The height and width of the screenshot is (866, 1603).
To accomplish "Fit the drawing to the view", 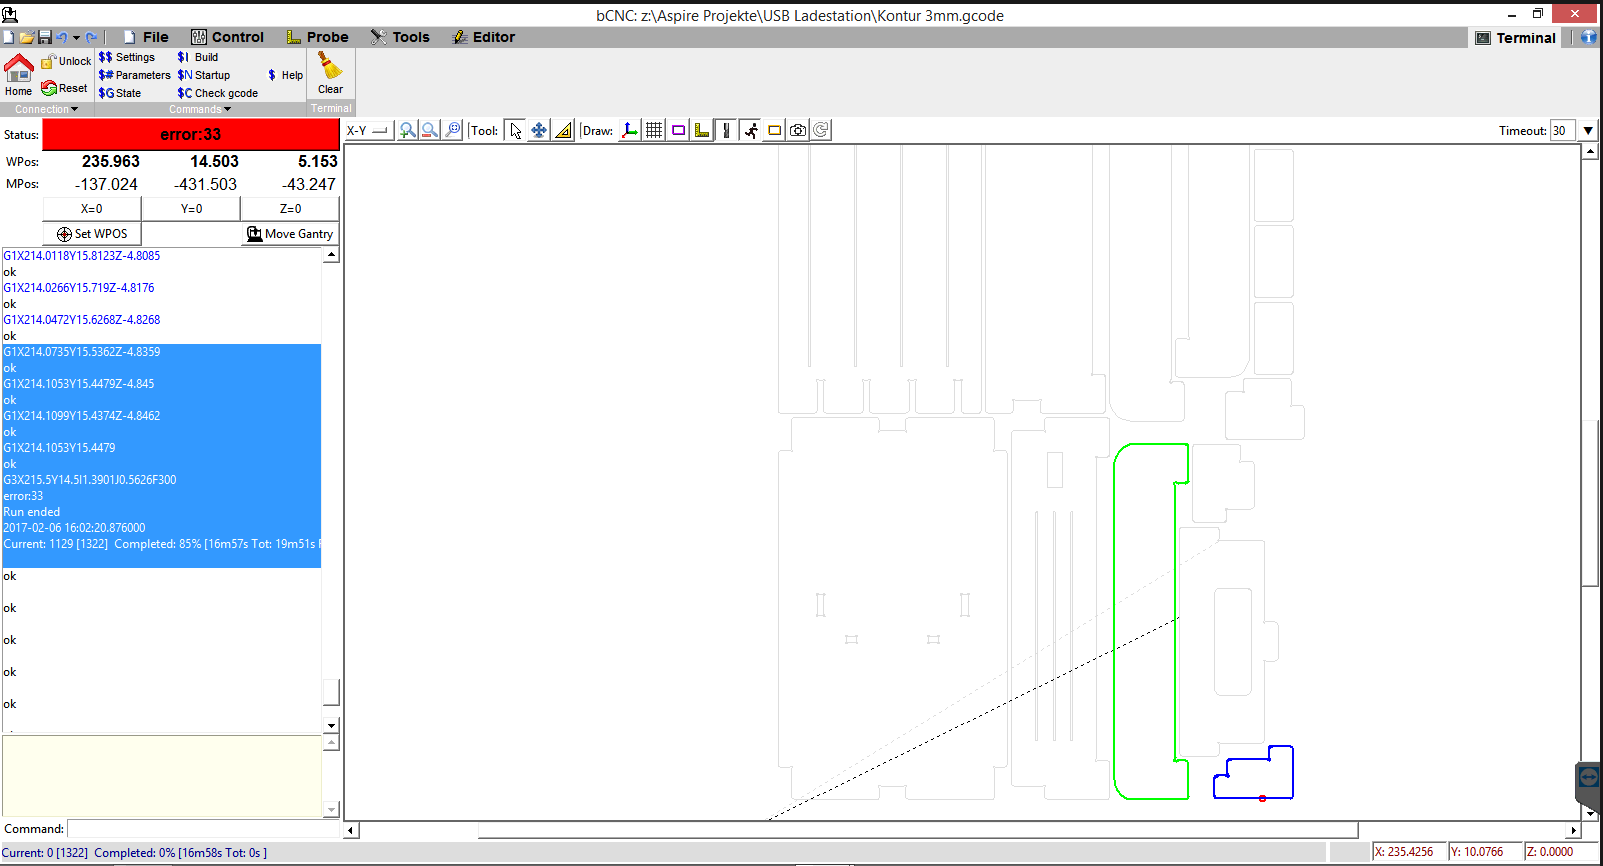I will [x=453, y=130].
